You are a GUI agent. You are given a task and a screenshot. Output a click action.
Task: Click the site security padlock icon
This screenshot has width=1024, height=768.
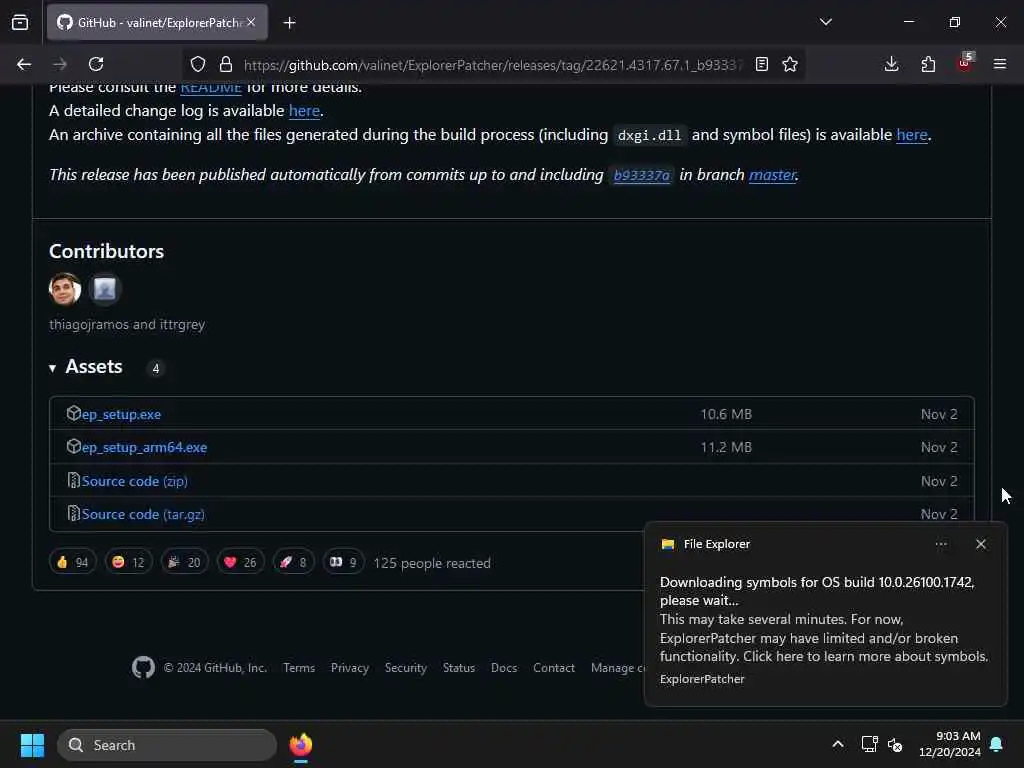226,64
